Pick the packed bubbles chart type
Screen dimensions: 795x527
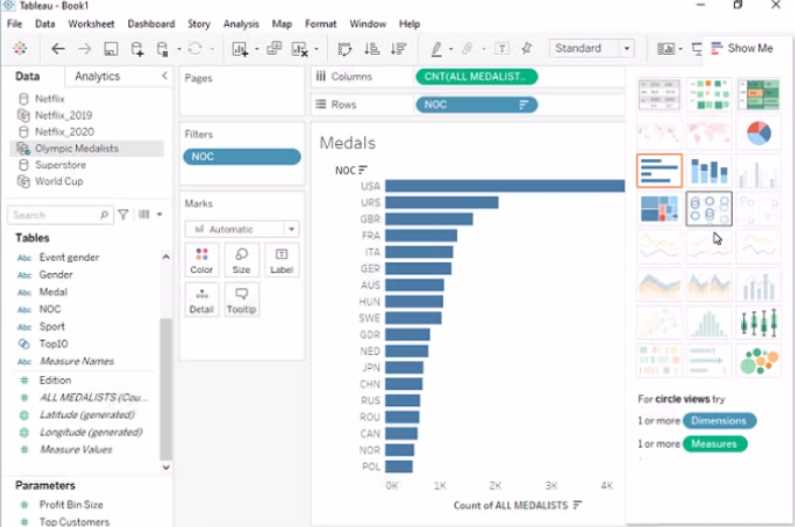(x=758, y=360)
